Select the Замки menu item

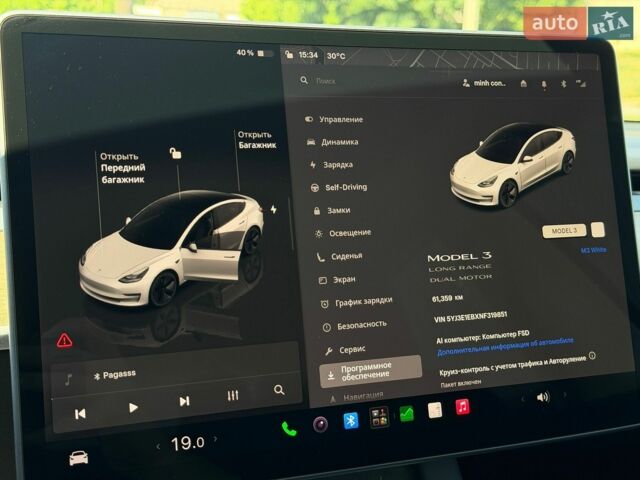coord(331,211)
